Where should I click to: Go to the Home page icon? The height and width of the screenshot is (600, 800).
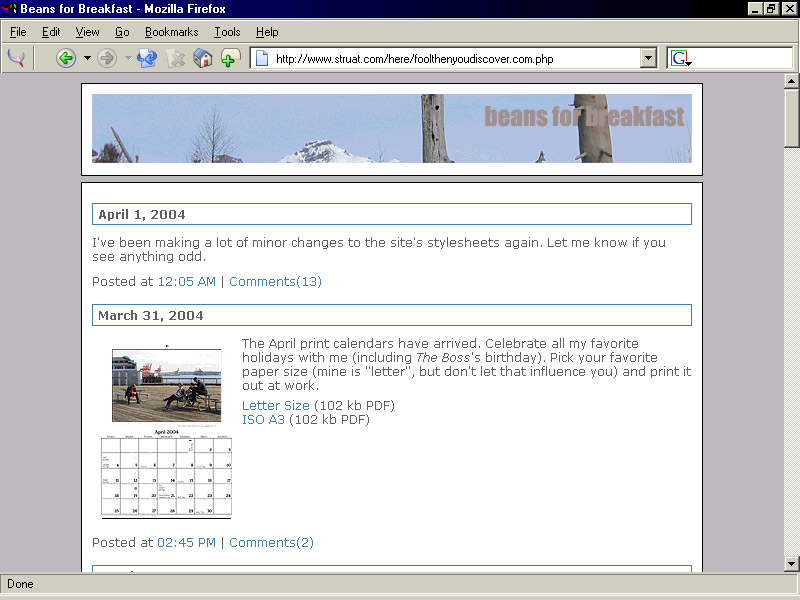click(x=203, y=58)
